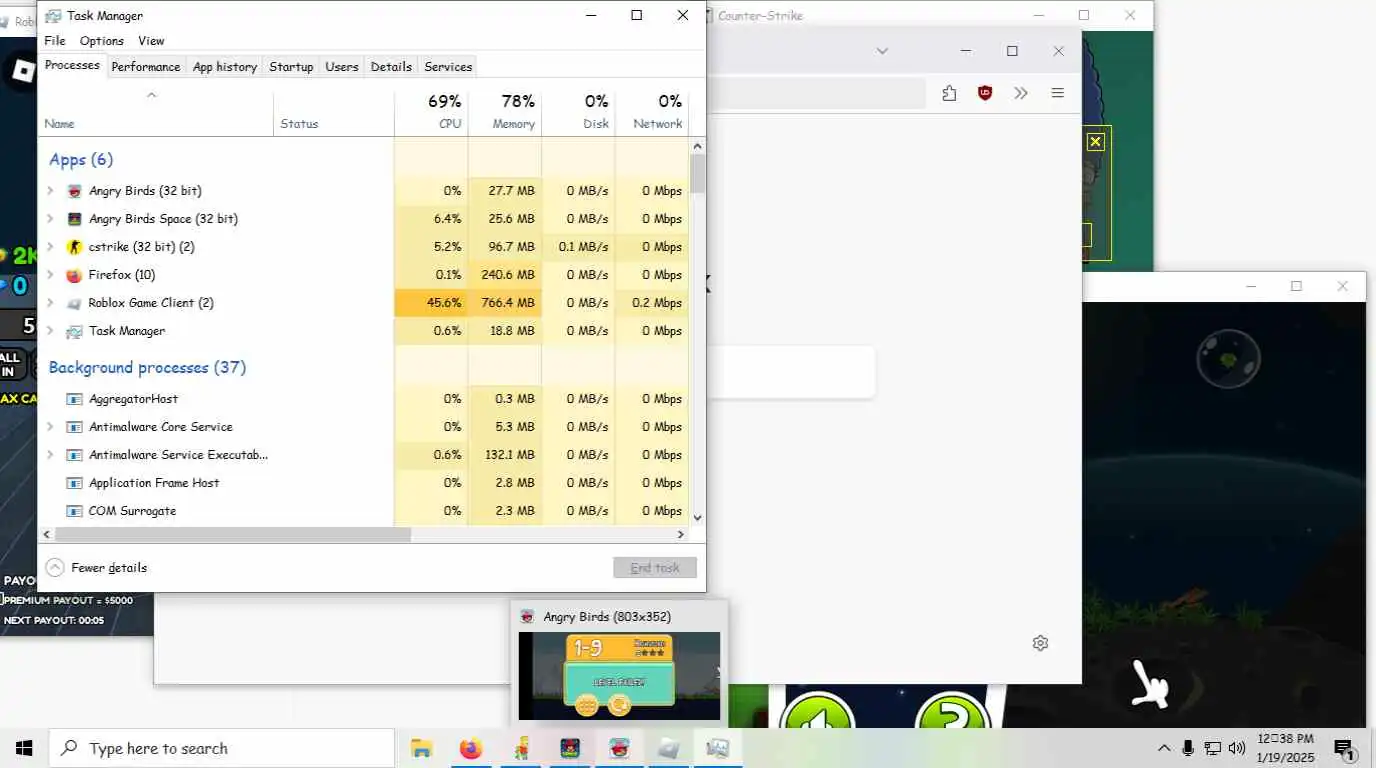Open the File menu in Task Manager

(x=55, y=41)
